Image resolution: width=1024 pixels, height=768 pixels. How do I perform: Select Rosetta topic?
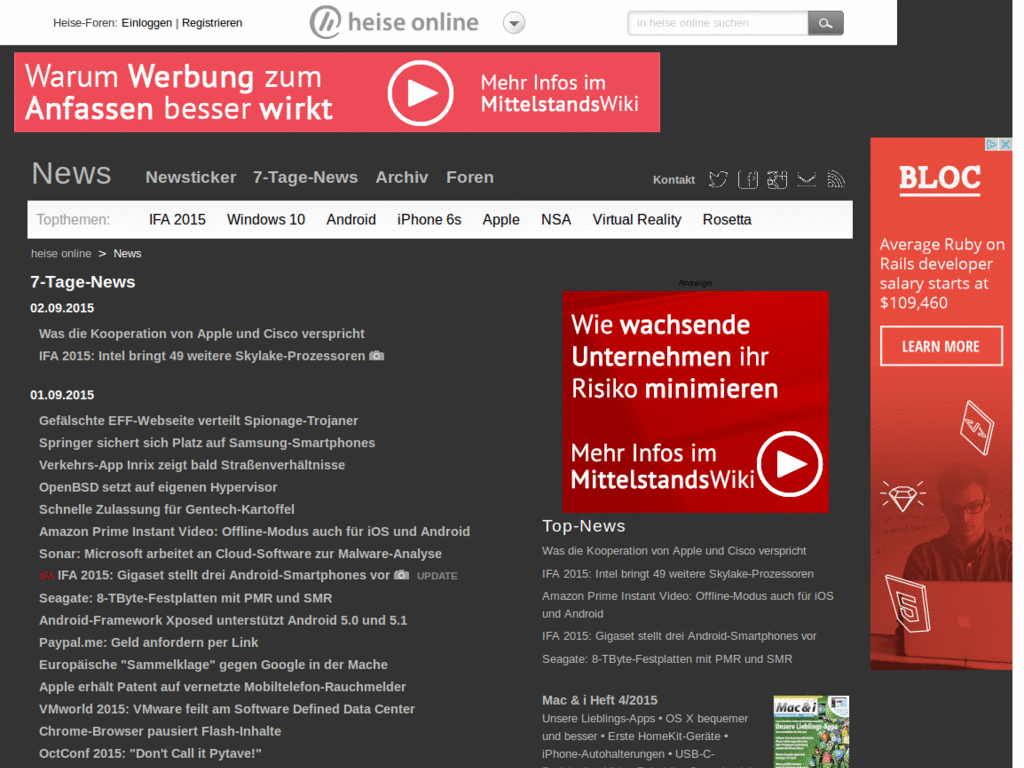pyautogui.click(x=727, y=219)
